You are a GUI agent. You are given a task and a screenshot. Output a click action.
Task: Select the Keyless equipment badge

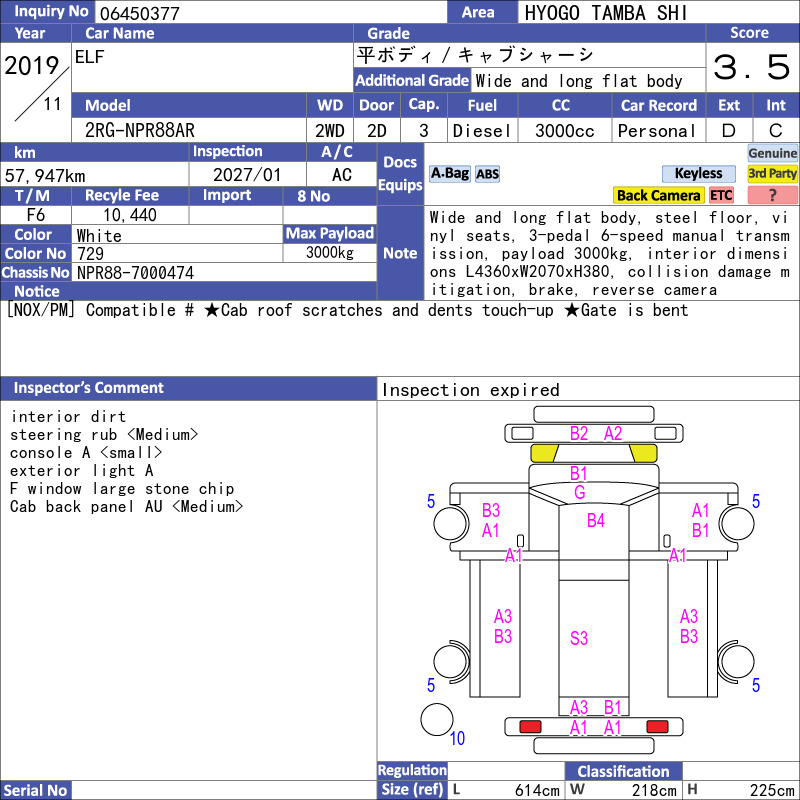tap(698, 173)
